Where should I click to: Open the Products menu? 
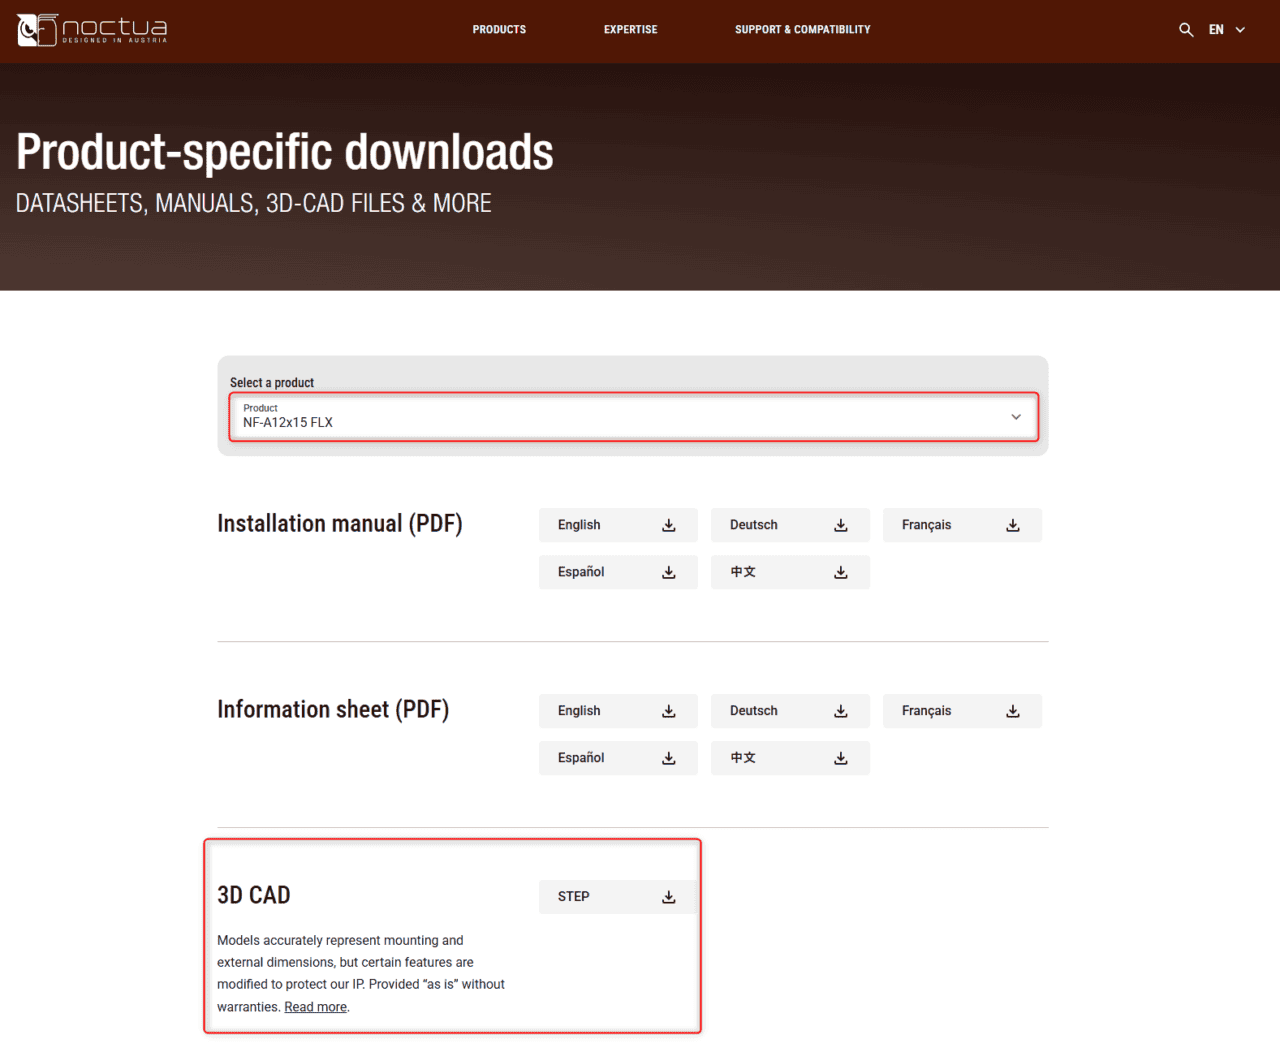[x=499, y=30]
